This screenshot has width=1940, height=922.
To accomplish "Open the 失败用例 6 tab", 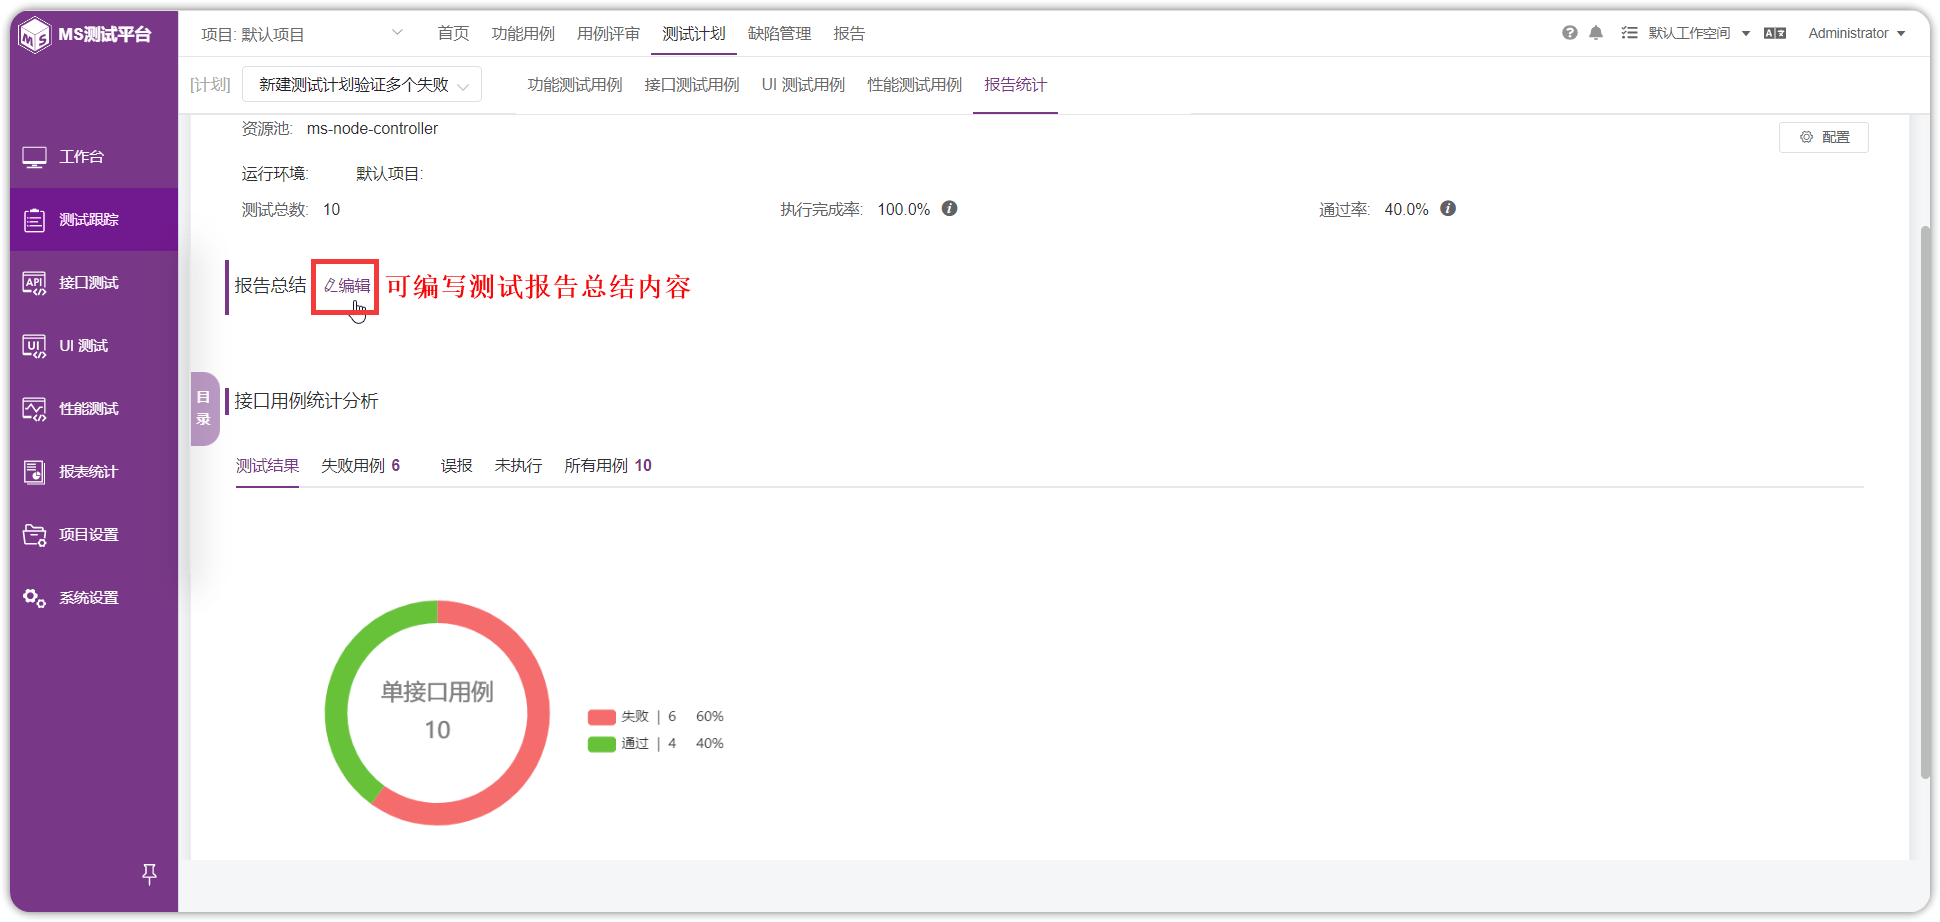I will [x=360, y=465].
